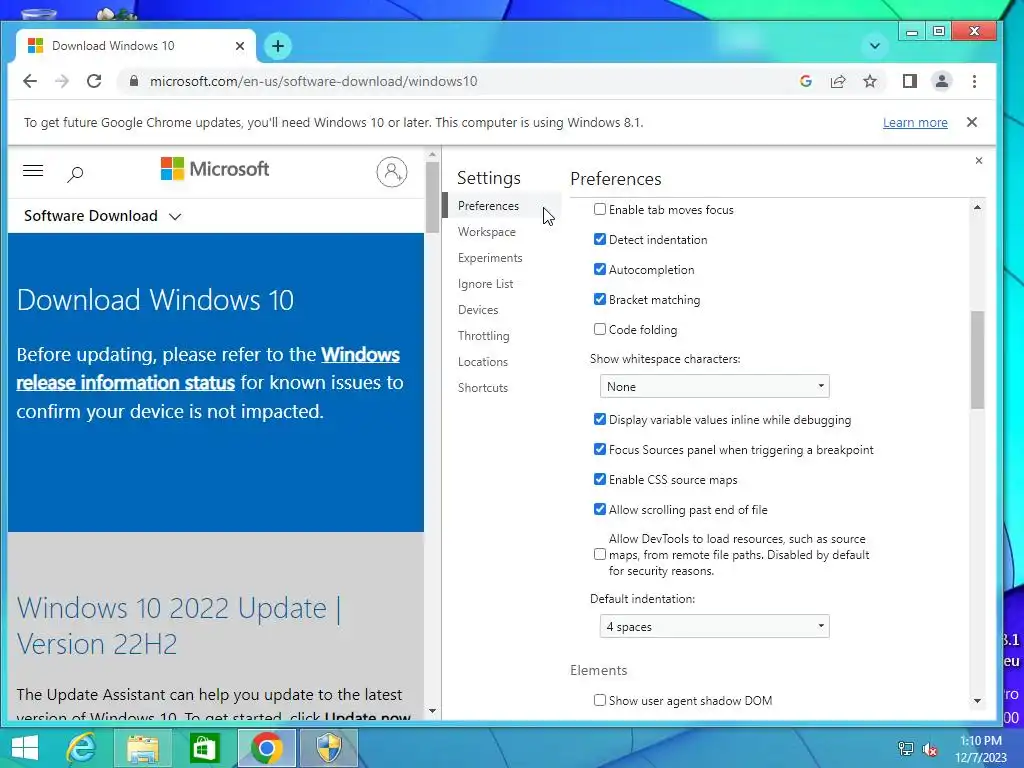The image size is (1024, 768).
Task: Open the Microsoft site search
Action: (75, 174)
